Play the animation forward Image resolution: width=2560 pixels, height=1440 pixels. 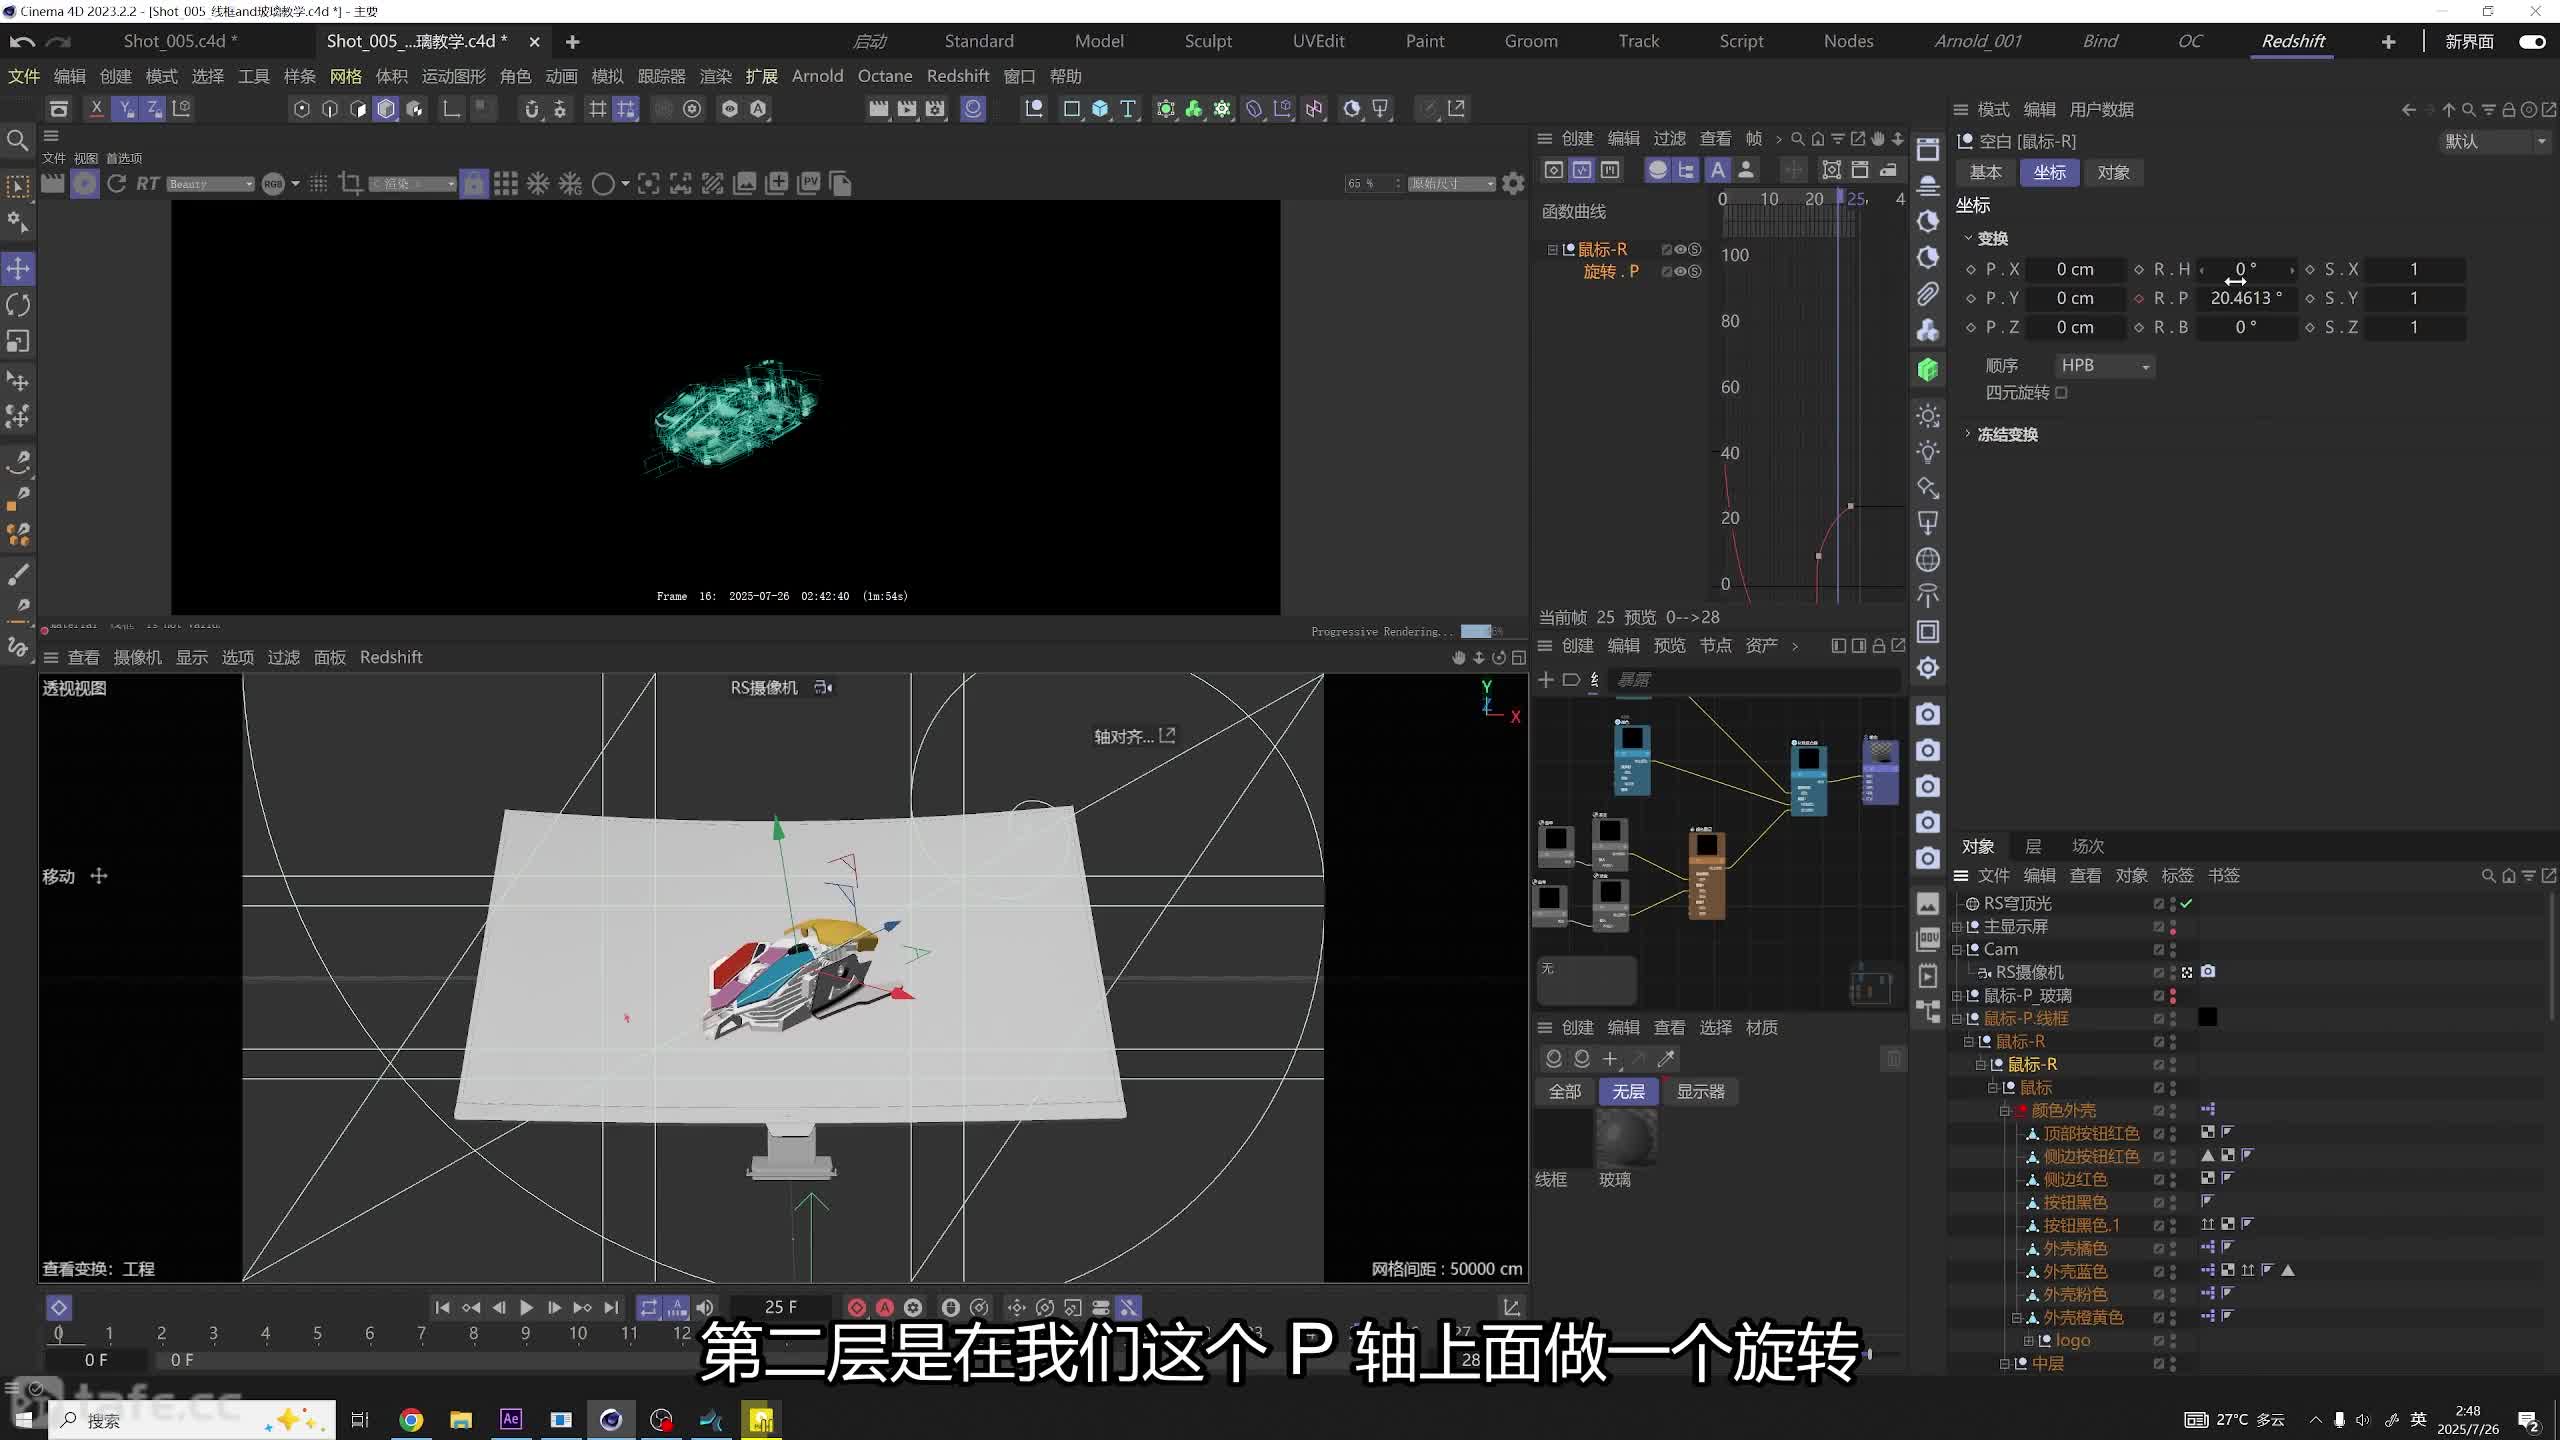pyautogui.click(x=526, y=1307)
